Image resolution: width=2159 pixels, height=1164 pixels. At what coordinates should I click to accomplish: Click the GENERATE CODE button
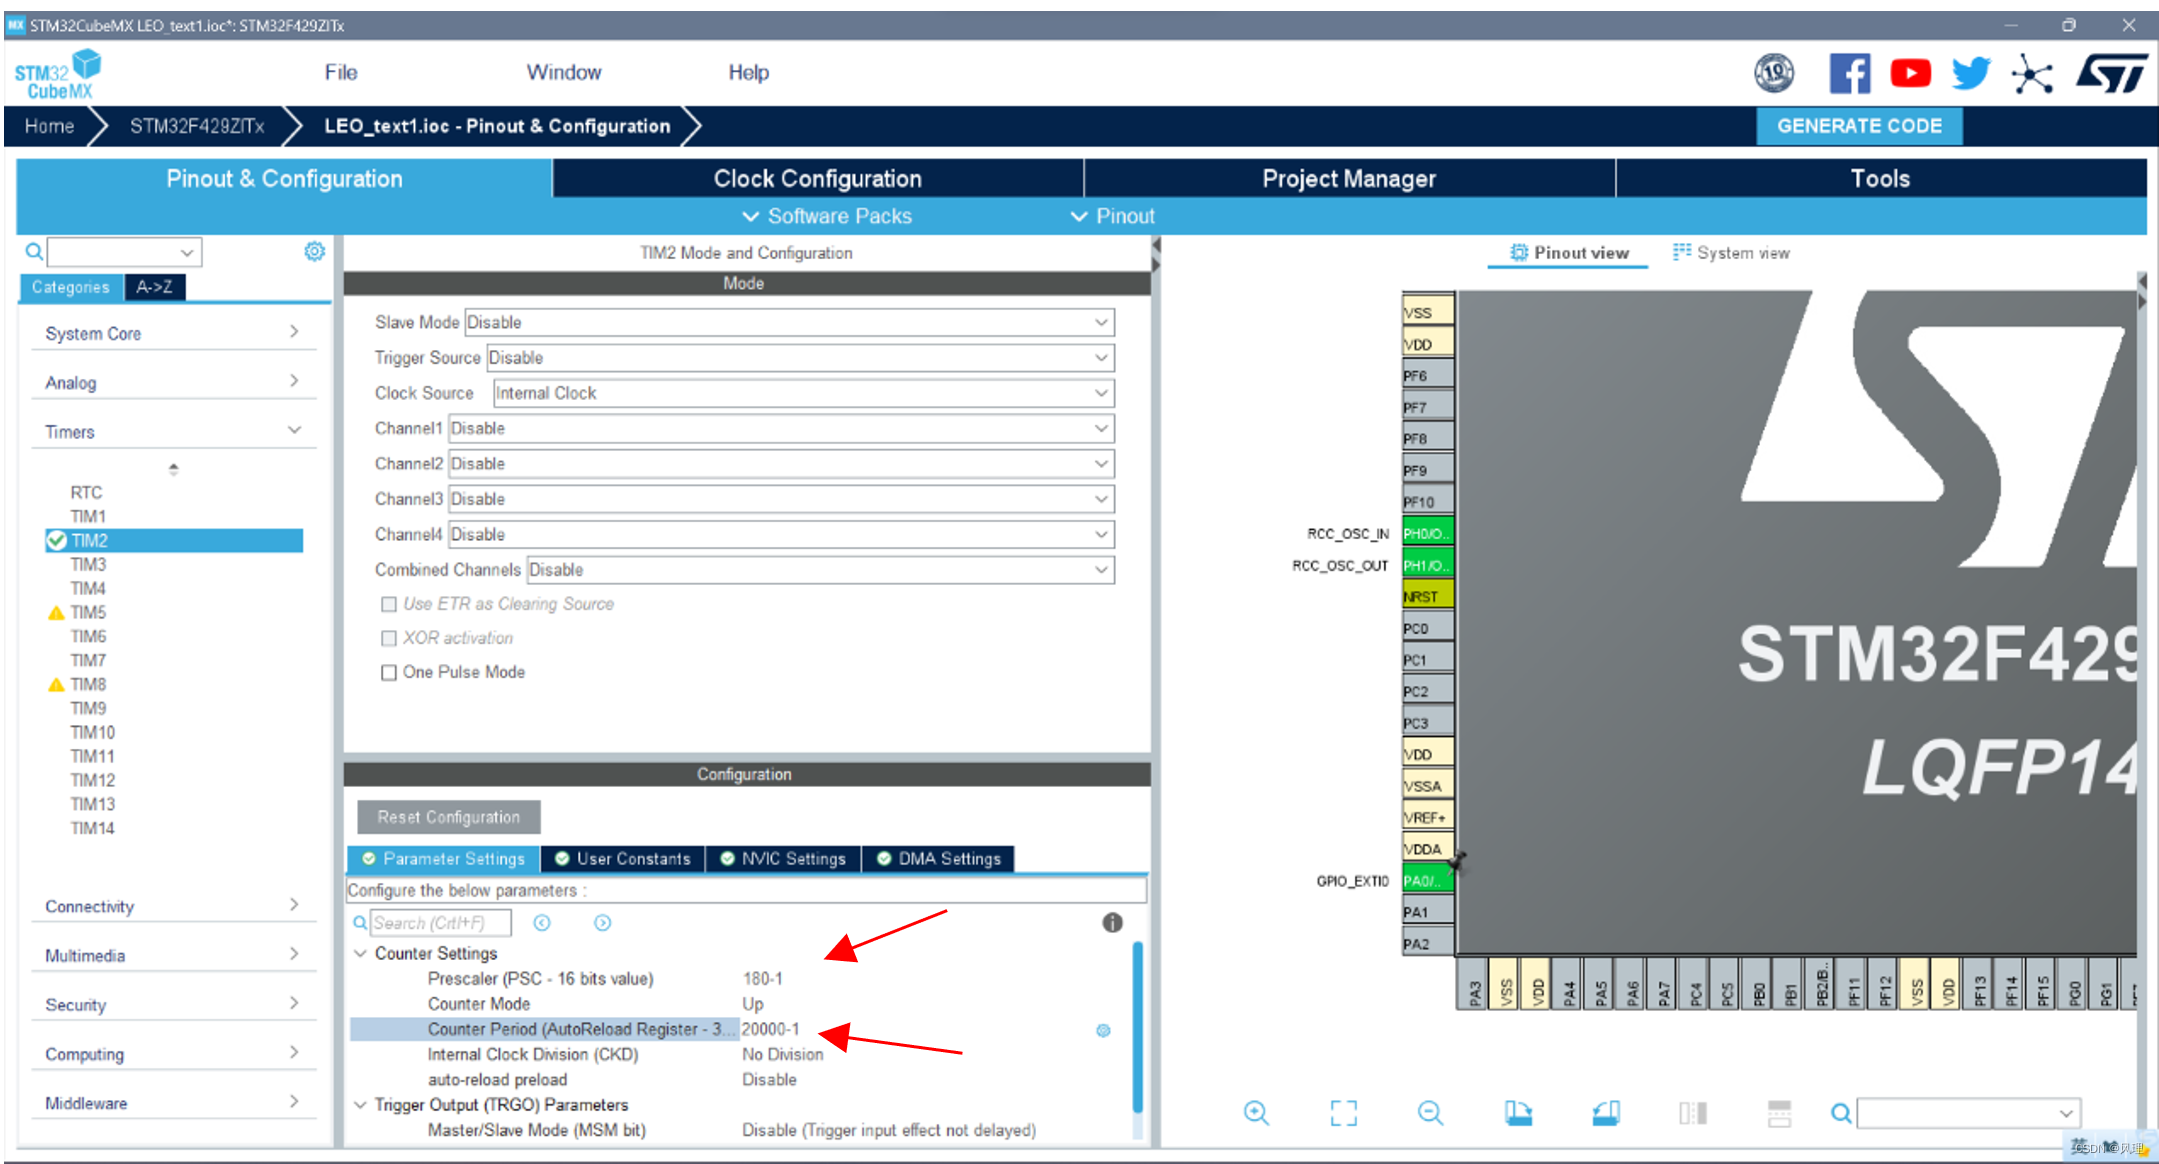[1858, 126]
